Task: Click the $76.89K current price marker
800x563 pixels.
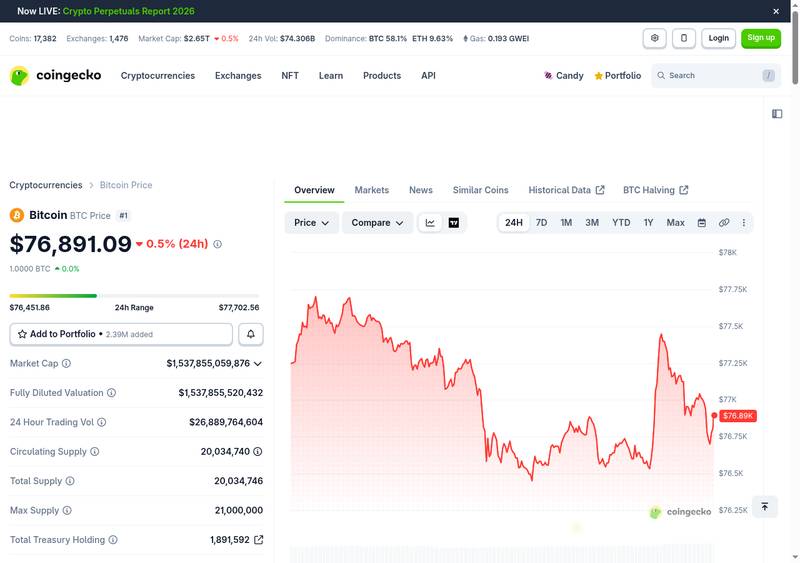Action: point(738,415)
